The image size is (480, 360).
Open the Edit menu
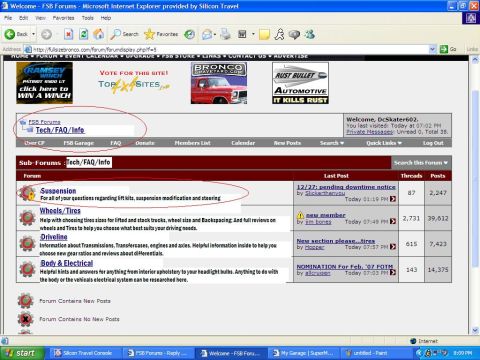[23, 18]
